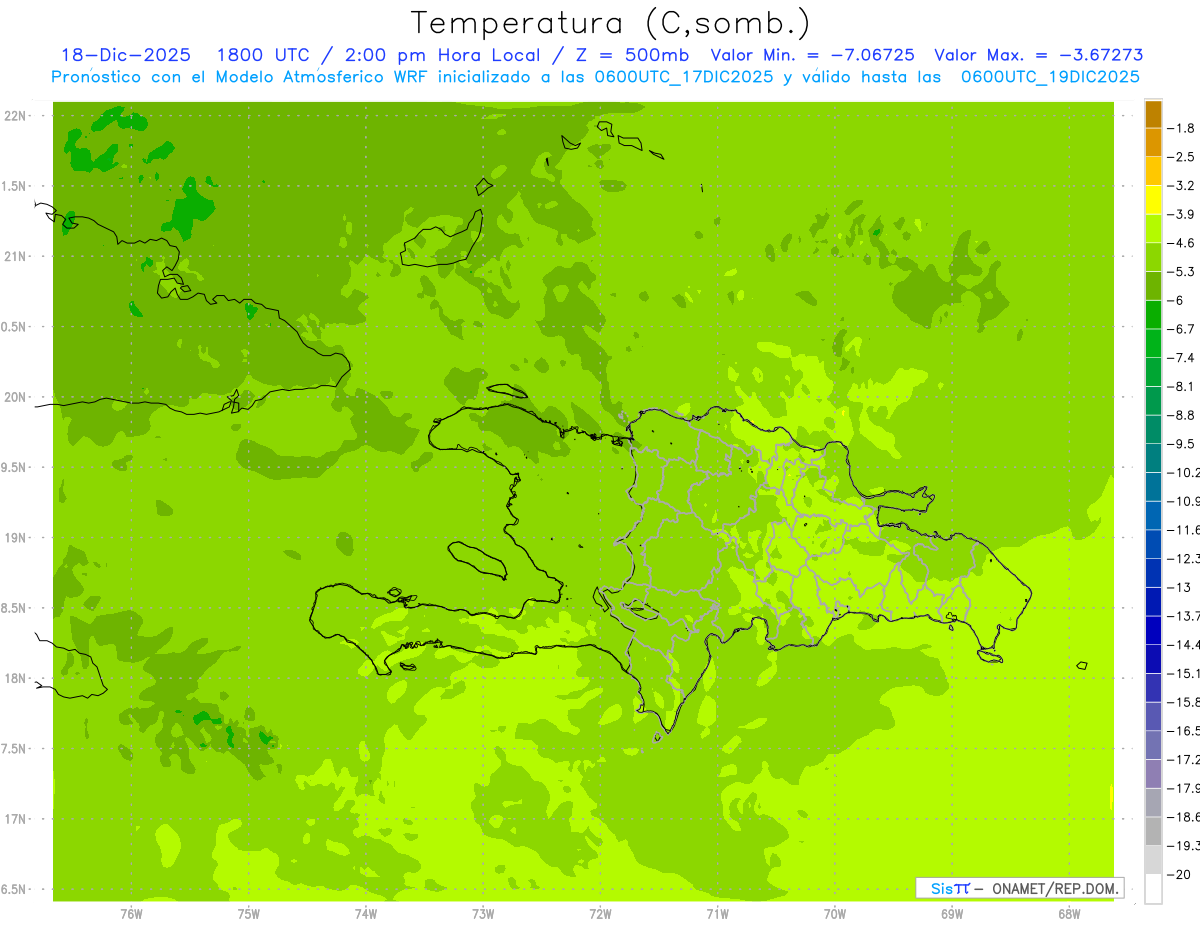The height and width of the screenshot is (927, 1200).
Task: Click the 'ONAMET/REP.DOM.' credit label
Action: [1056, 888]
